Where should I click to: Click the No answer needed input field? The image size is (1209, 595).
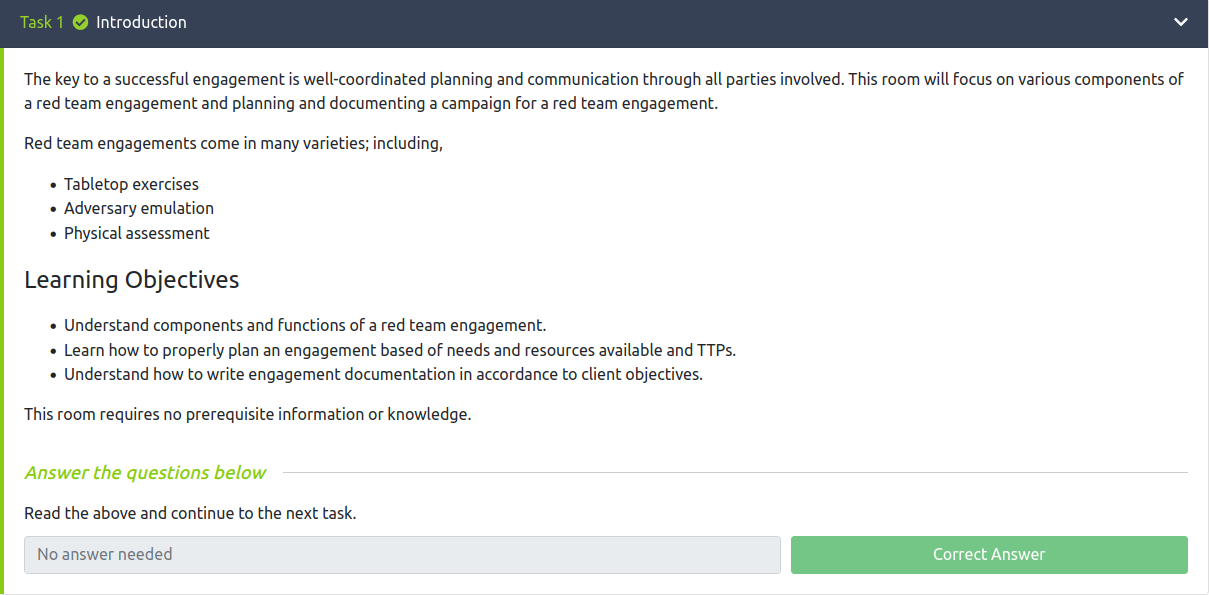pyautogui.click(x=403, y=554)
